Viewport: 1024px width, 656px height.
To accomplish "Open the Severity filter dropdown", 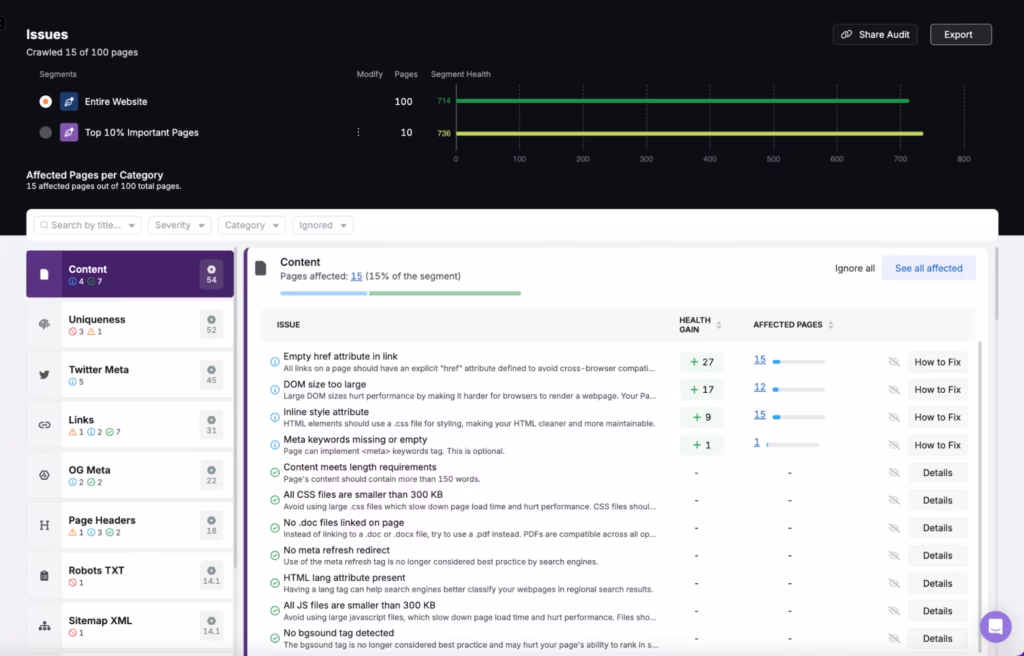I will tap(180, 225).
